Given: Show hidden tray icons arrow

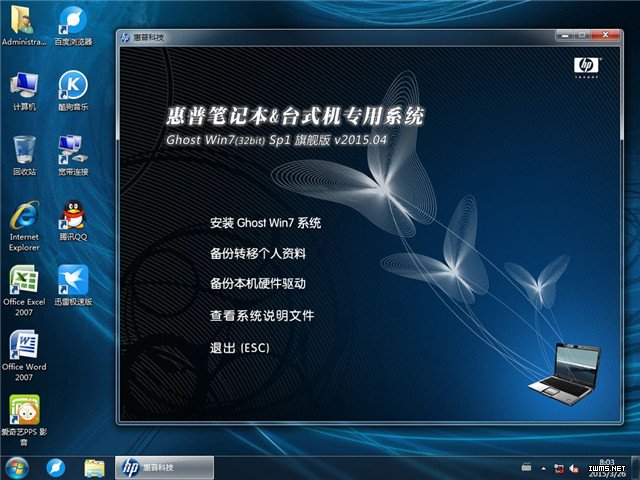Looking at the screenshot, I should click(544, 468).
